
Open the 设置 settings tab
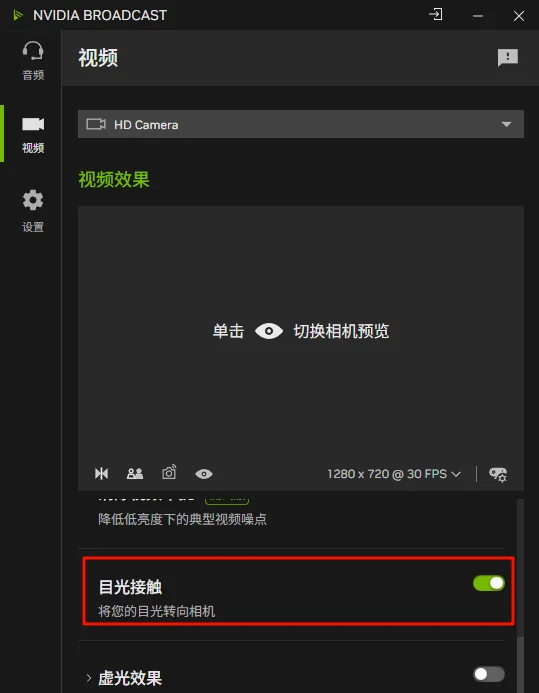[33, 211]
